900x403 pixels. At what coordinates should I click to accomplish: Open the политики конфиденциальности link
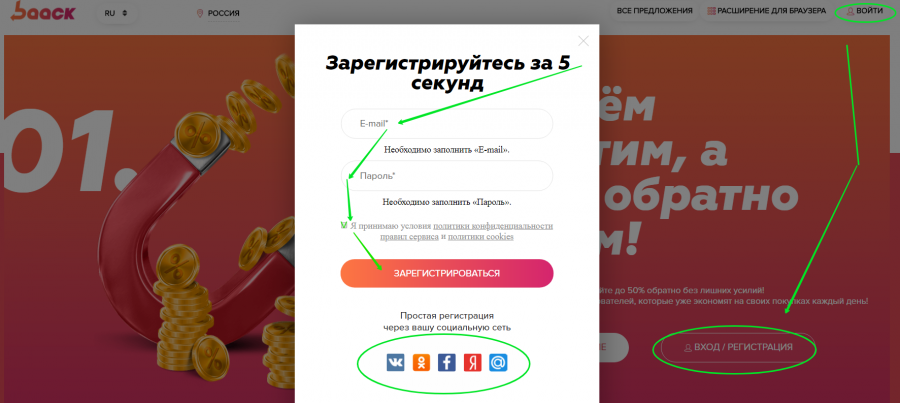point(493,226)
